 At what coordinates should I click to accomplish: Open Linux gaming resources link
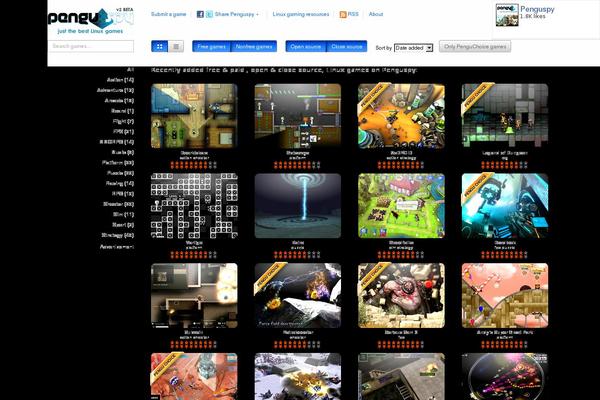tap(301, 14)
